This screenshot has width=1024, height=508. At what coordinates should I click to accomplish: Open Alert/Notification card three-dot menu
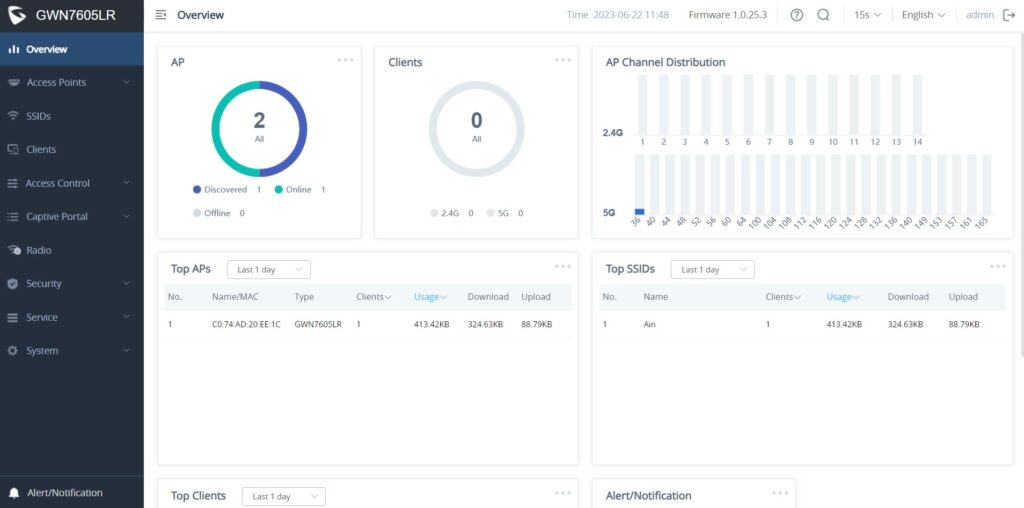(x=780, y=493)
